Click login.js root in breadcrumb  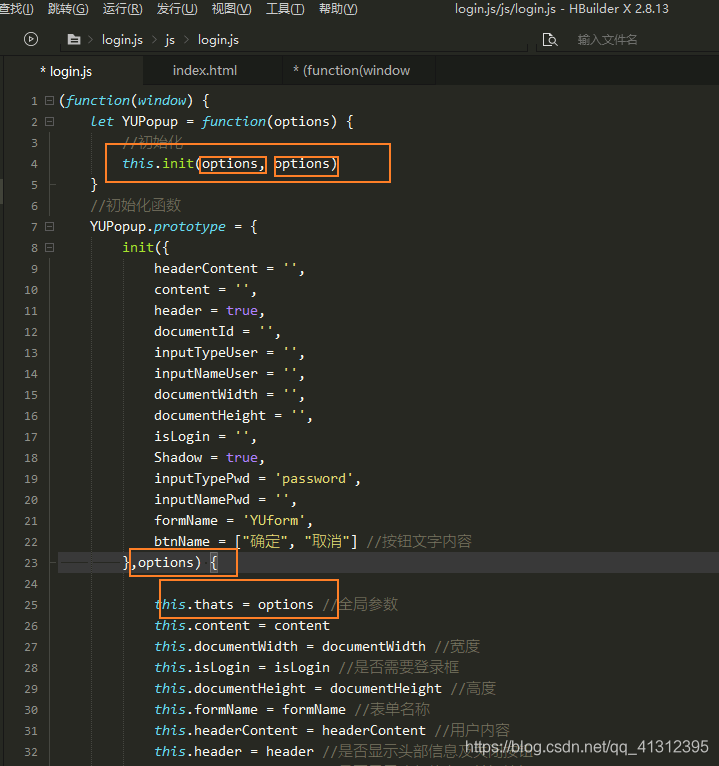click(x=122, y=40)
